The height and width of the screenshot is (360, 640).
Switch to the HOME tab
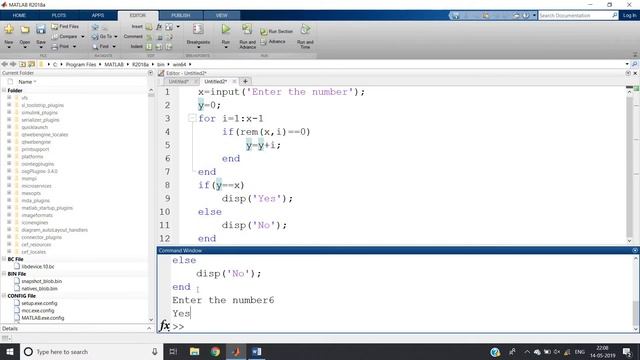(x=19, y=16)
